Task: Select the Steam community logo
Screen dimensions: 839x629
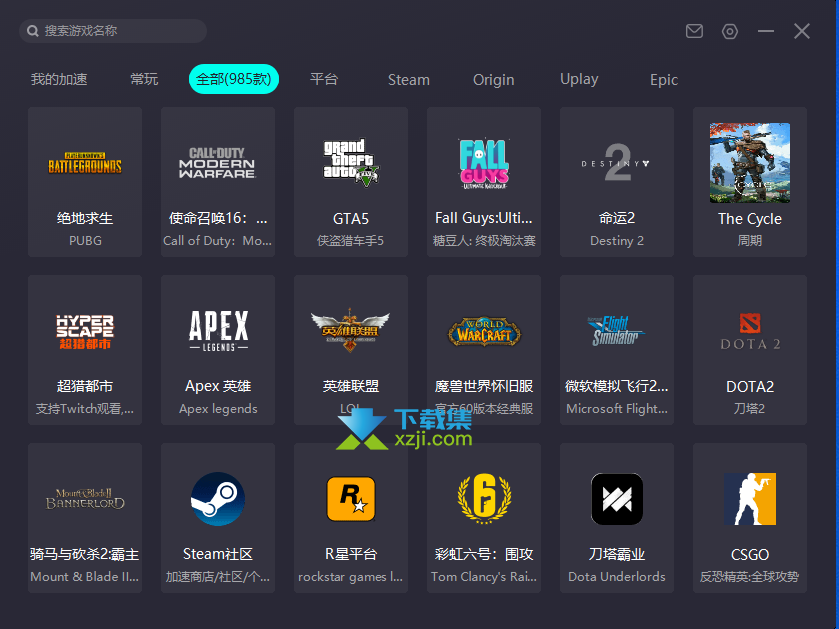Action: [x=218, y=498]
